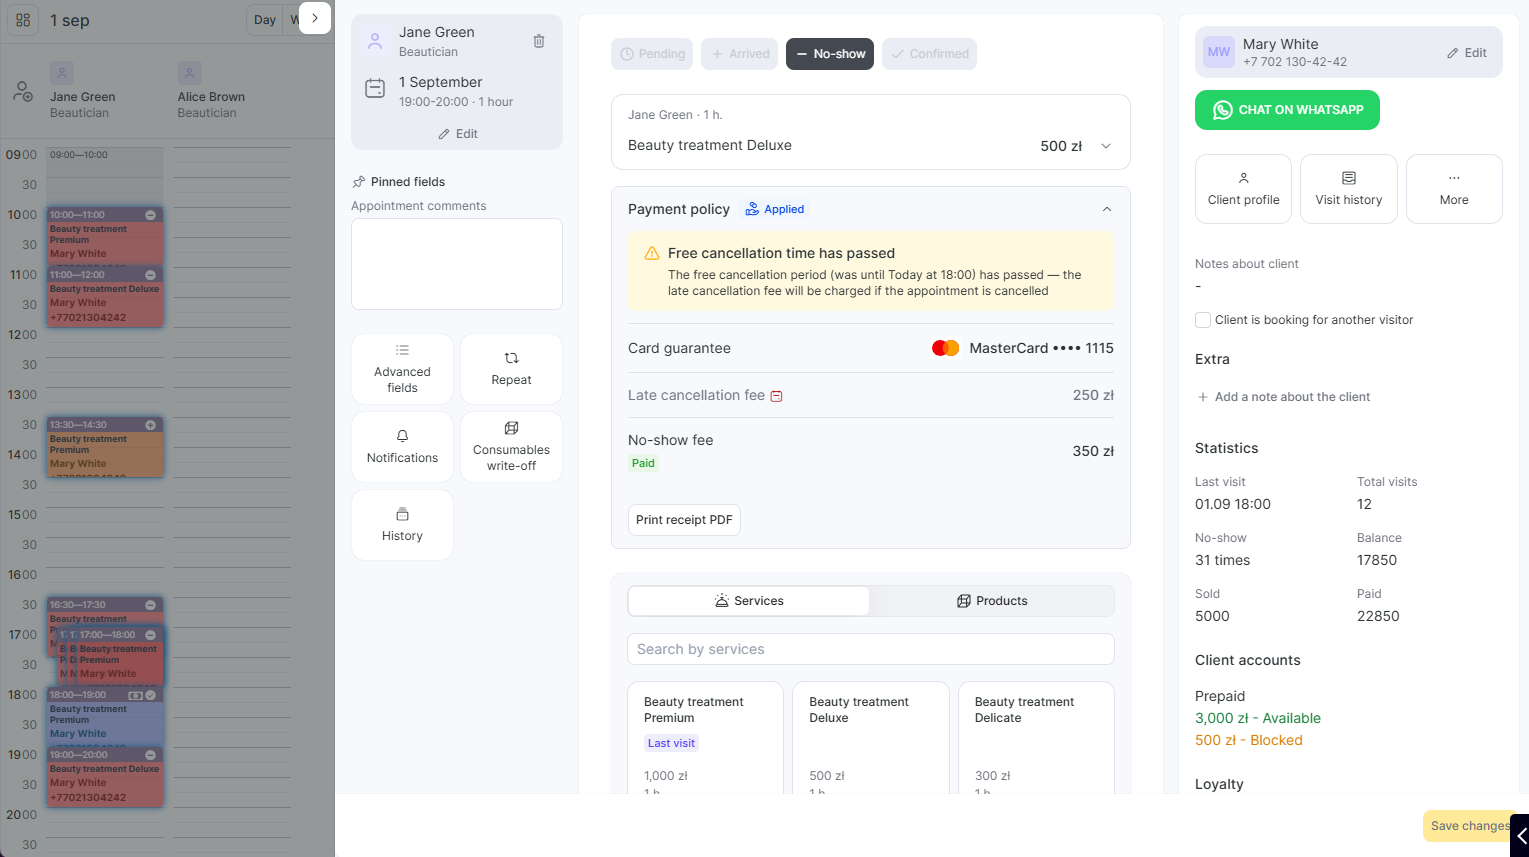The height and width of the screenshot is (857, 1529).
Task: Check Client is booking for another visitor
Action: click(x=1203, y=320)
